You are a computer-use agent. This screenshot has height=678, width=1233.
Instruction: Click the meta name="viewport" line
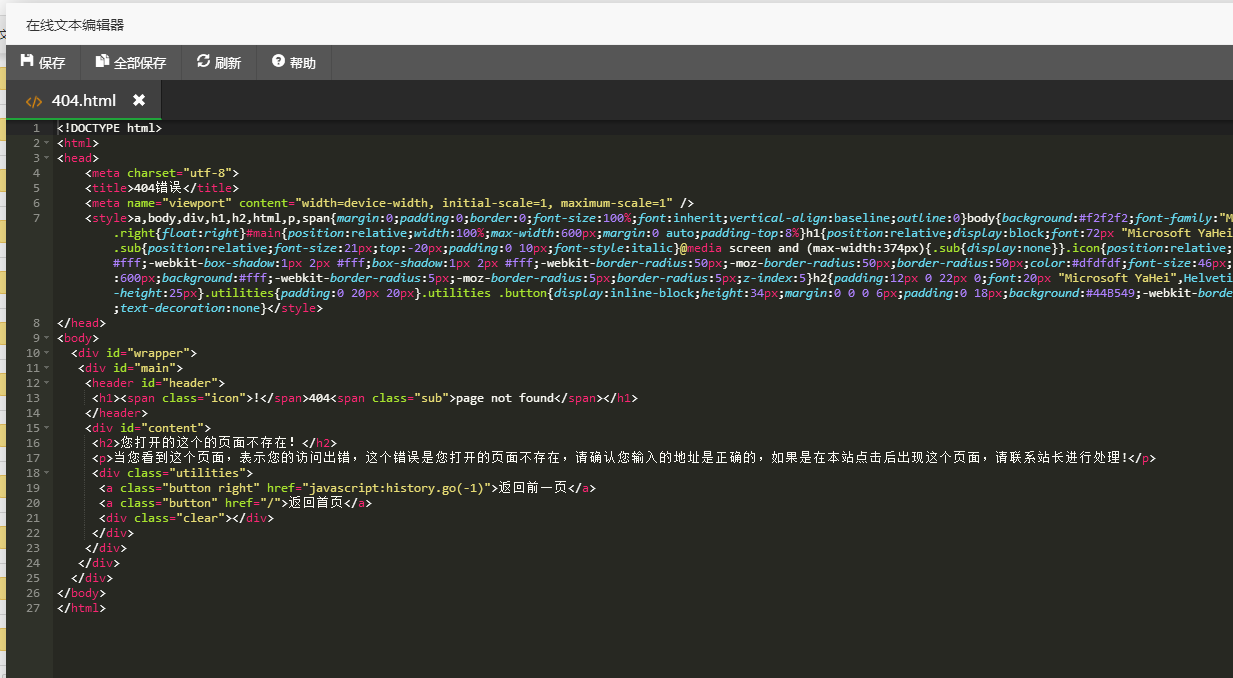pos(389,203)
